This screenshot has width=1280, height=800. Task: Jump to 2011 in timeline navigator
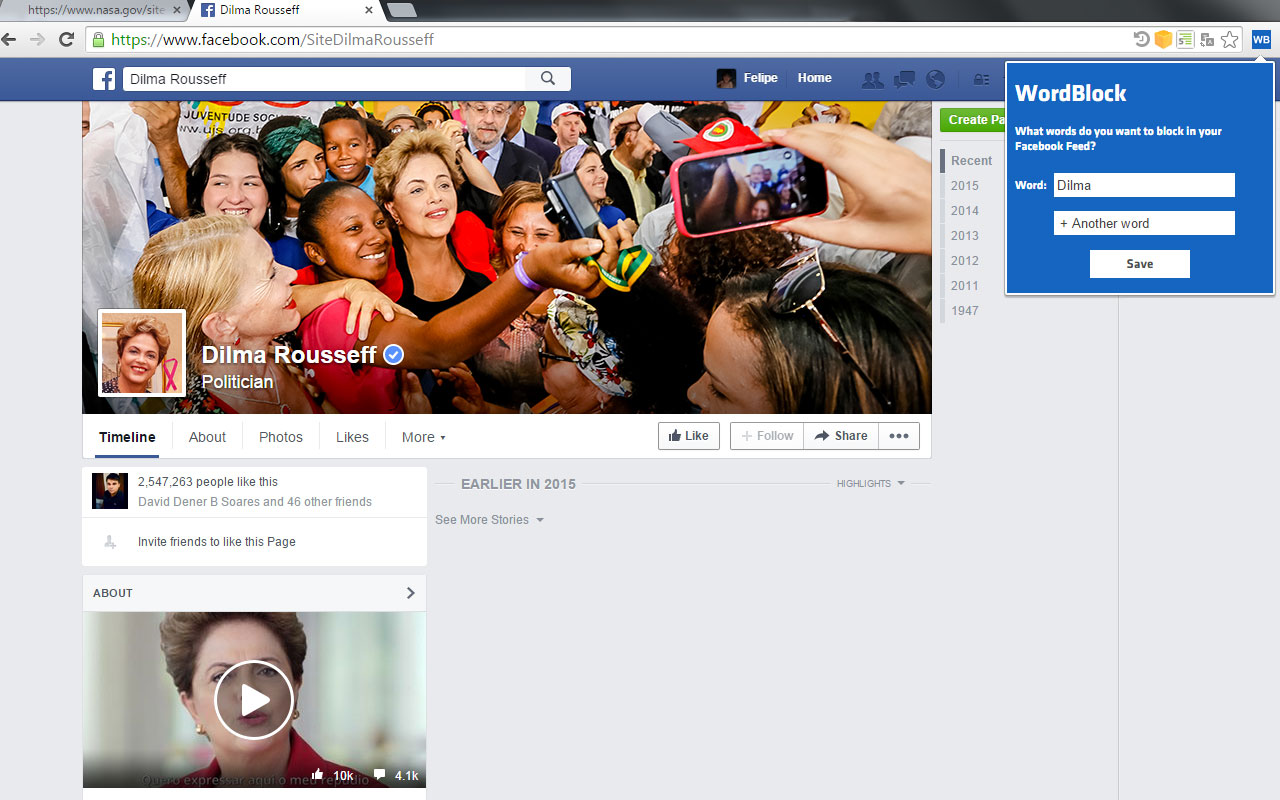tap(965, 286)
